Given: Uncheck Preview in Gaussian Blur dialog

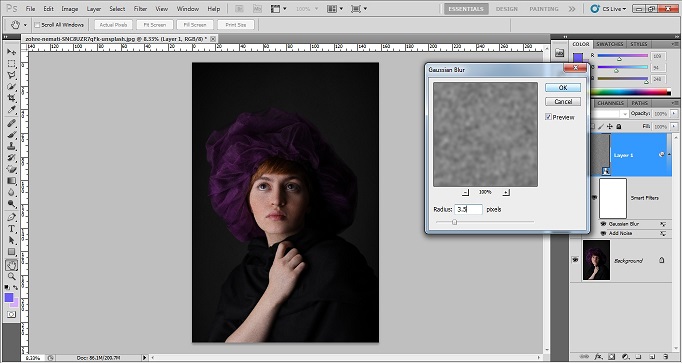Looking at the screenshot, I should [x=548, y=117].
